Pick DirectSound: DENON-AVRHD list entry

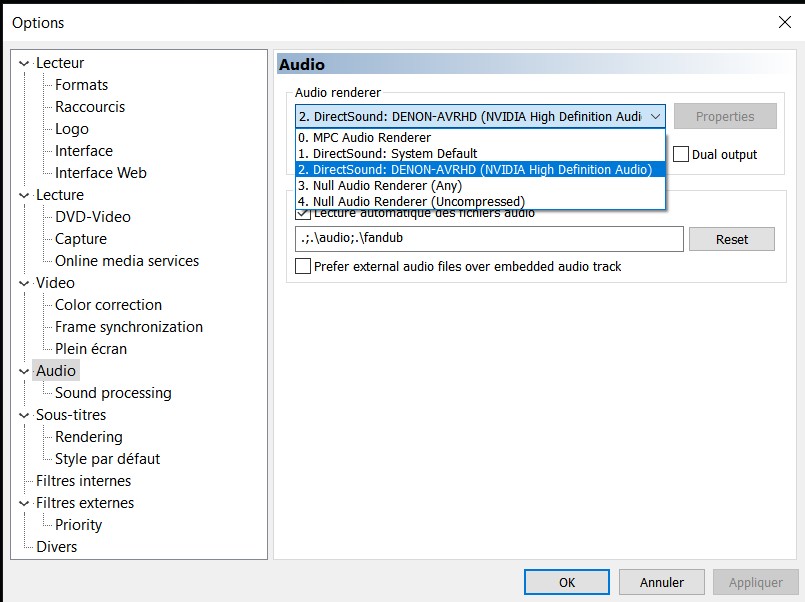(480, 169)
